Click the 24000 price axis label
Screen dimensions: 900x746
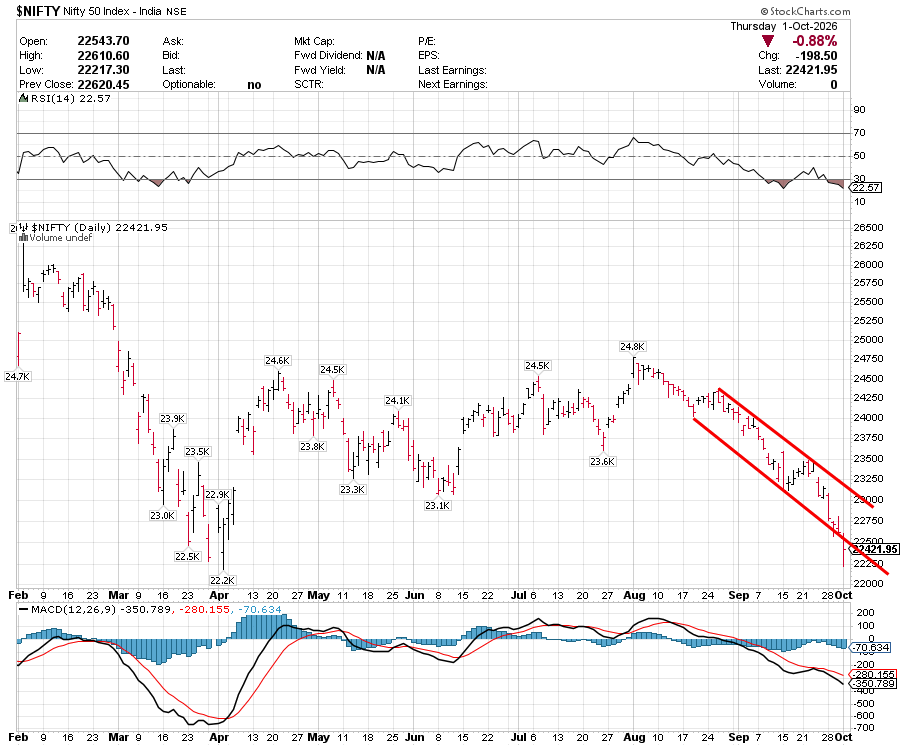868,417
